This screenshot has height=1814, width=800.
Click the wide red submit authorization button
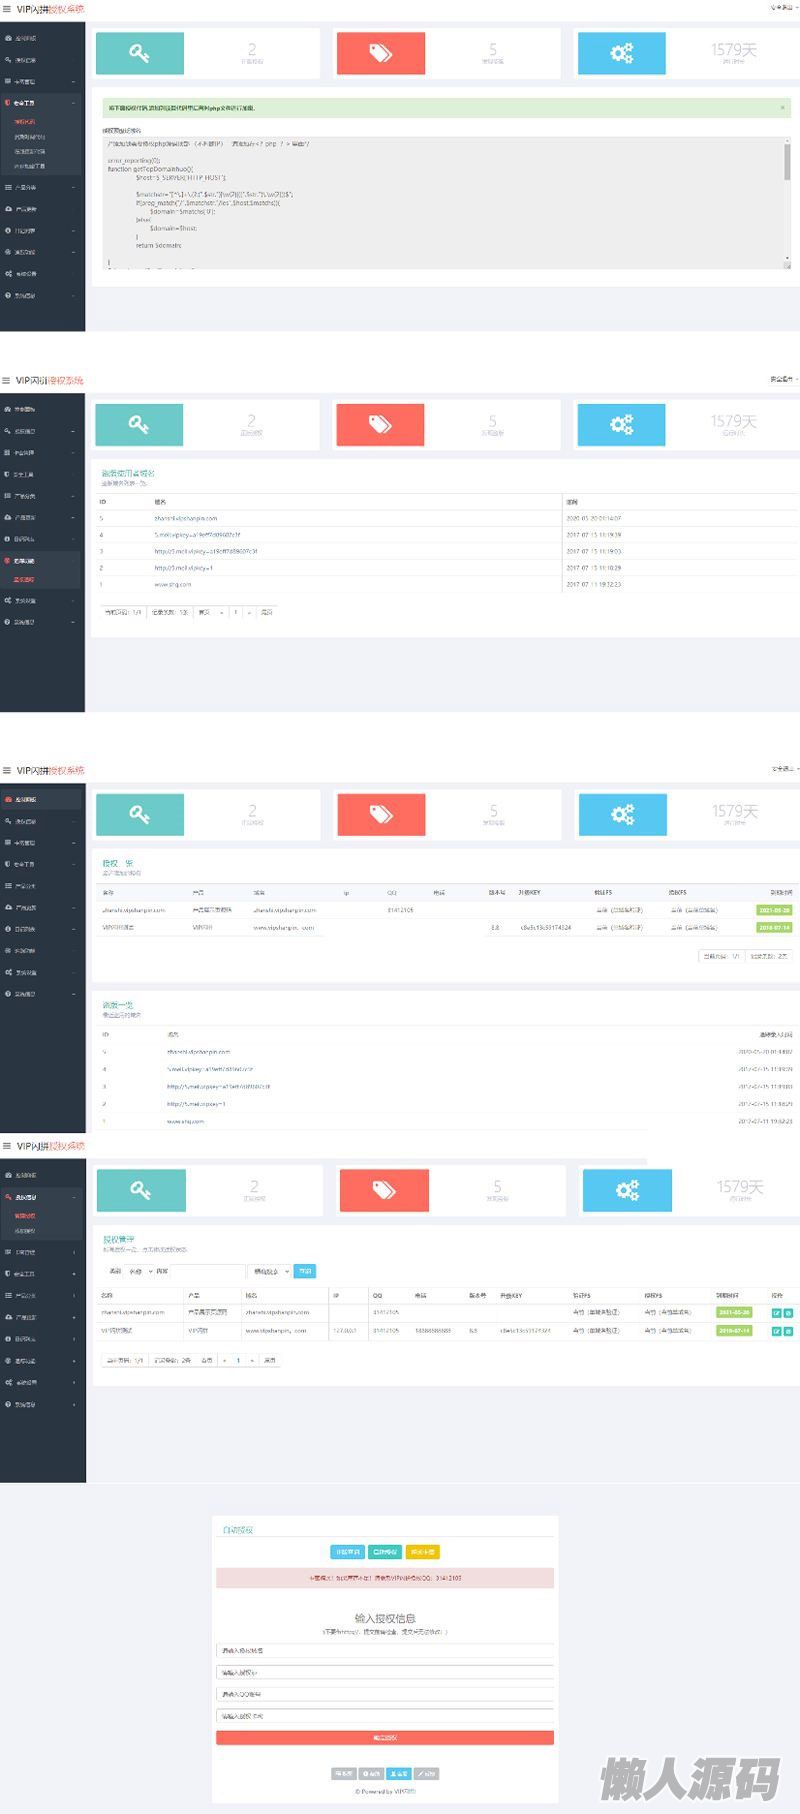385,1738
